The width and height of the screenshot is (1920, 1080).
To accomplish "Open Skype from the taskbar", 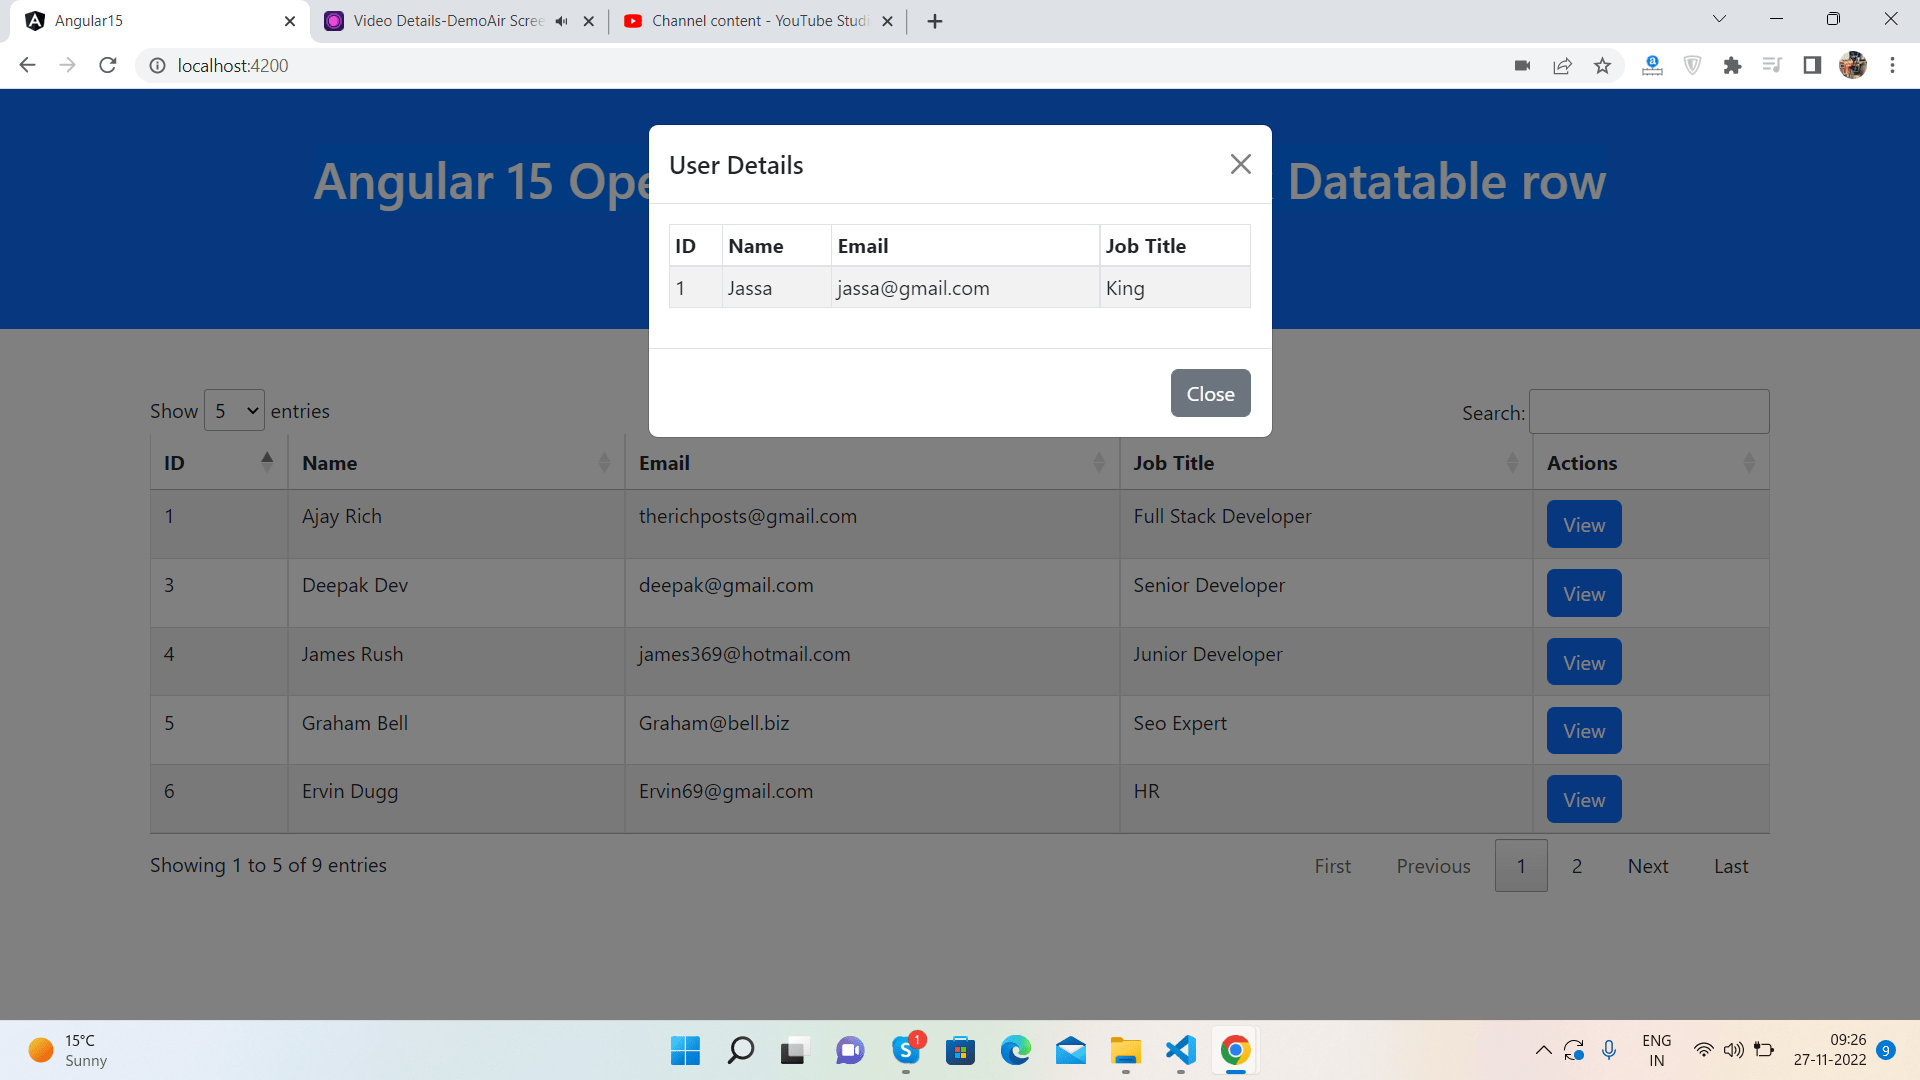I will 906,1050.
